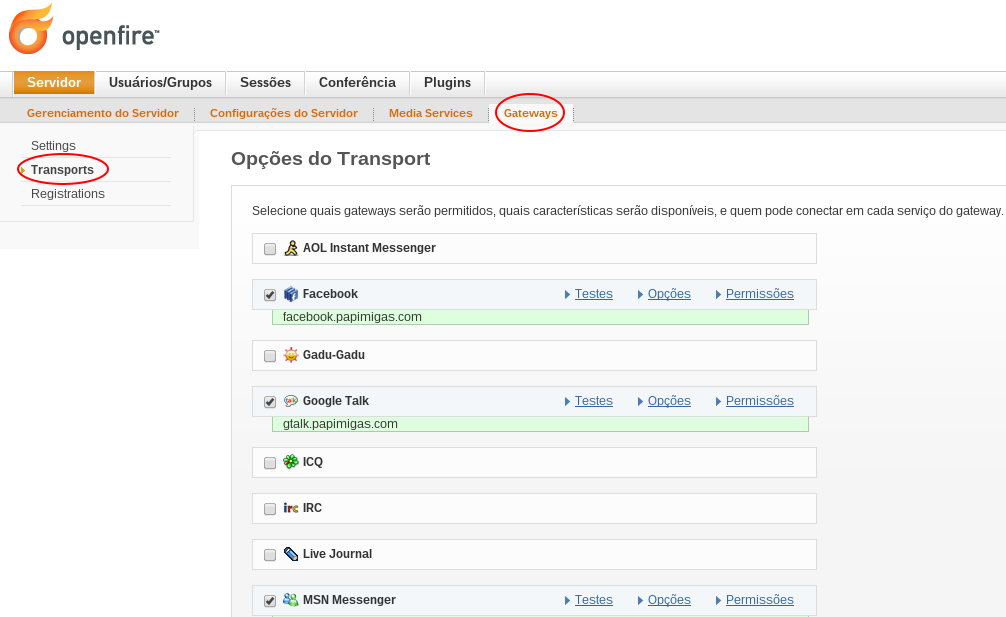Open the Plugins tab
Screen dimensions: 1006x617
tap(447, 83)
